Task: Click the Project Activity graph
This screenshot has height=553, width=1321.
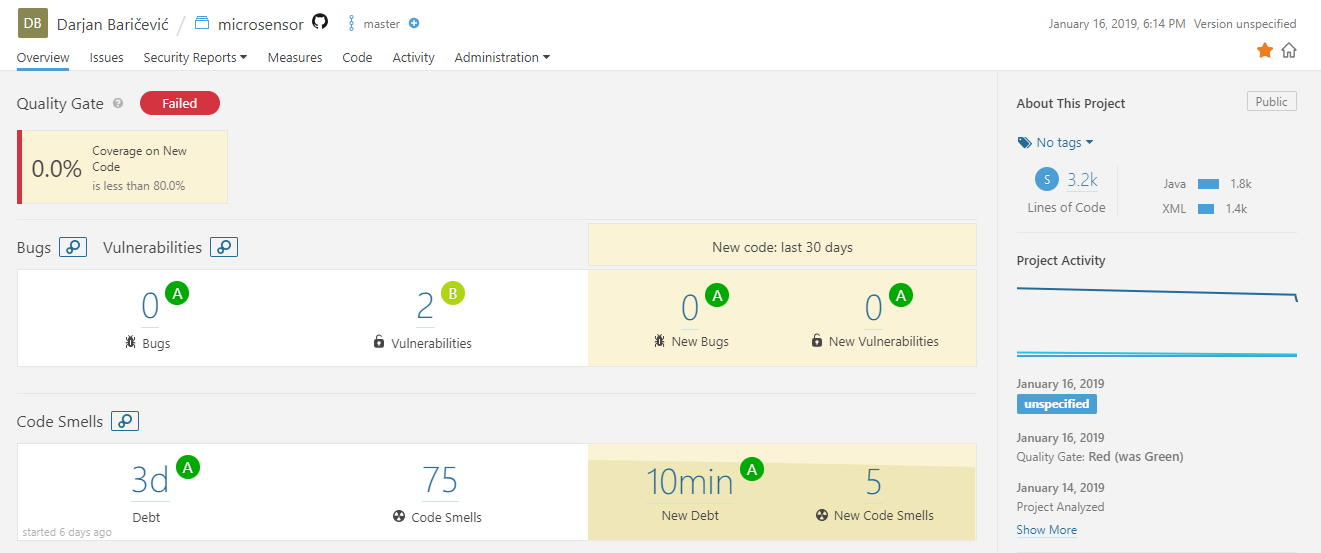Action: tap(1156, 320)
